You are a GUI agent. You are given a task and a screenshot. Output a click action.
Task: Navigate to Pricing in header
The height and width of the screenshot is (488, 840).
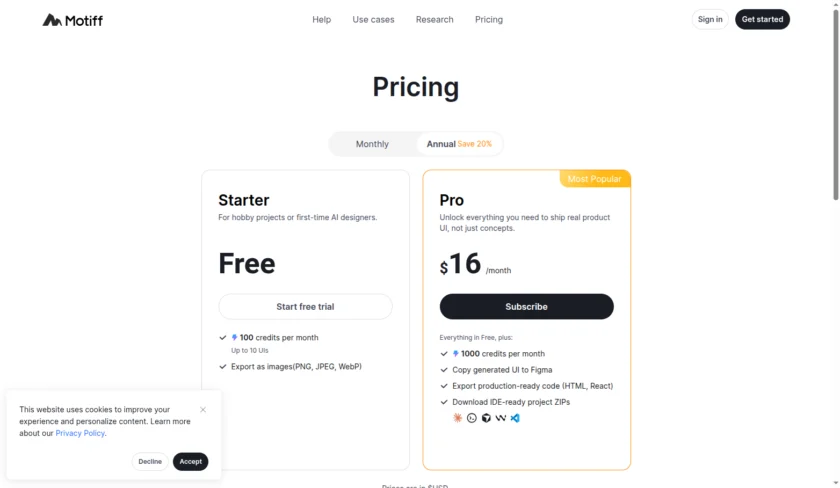pos(489,19)
